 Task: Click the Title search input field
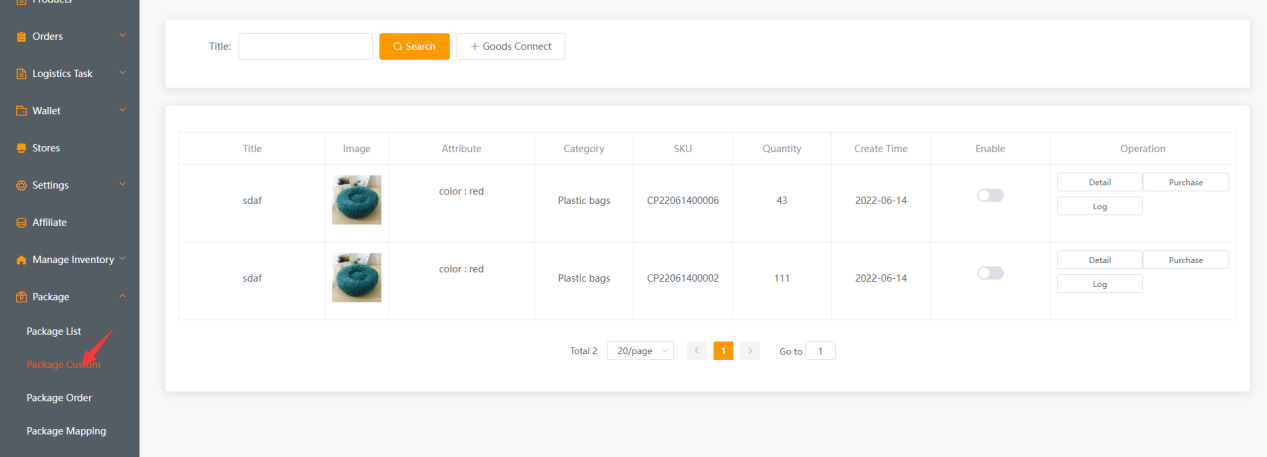coord(305,47)
